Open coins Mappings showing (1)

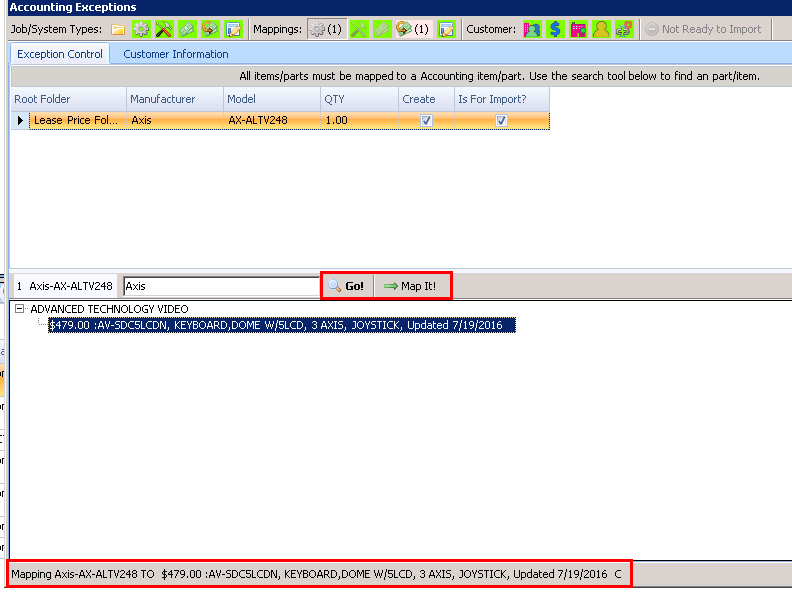point(413,29)
